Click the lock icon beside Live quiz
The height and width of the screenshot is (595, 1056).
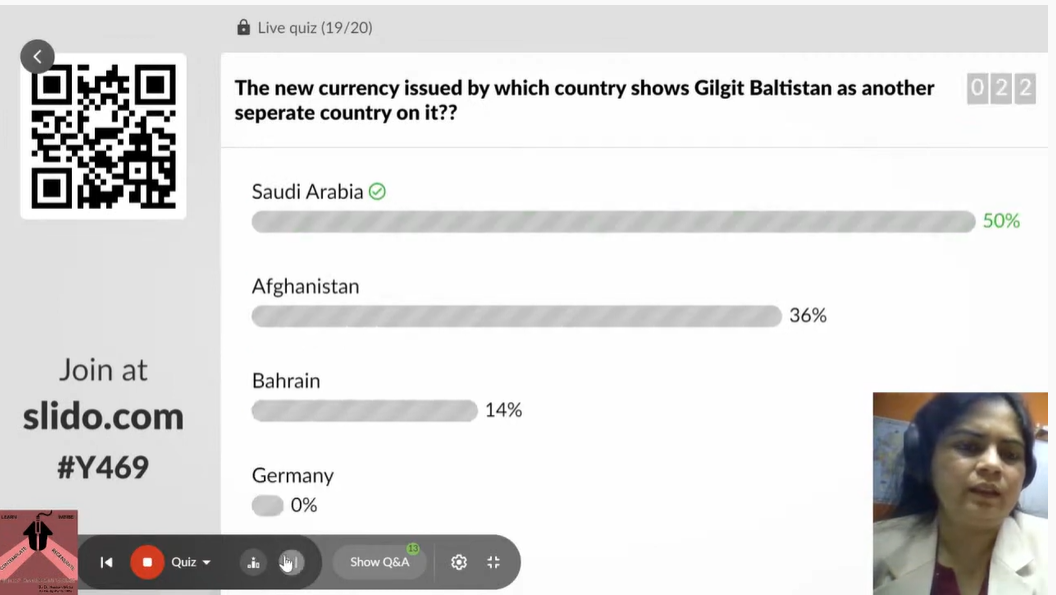tap(243, 28)
